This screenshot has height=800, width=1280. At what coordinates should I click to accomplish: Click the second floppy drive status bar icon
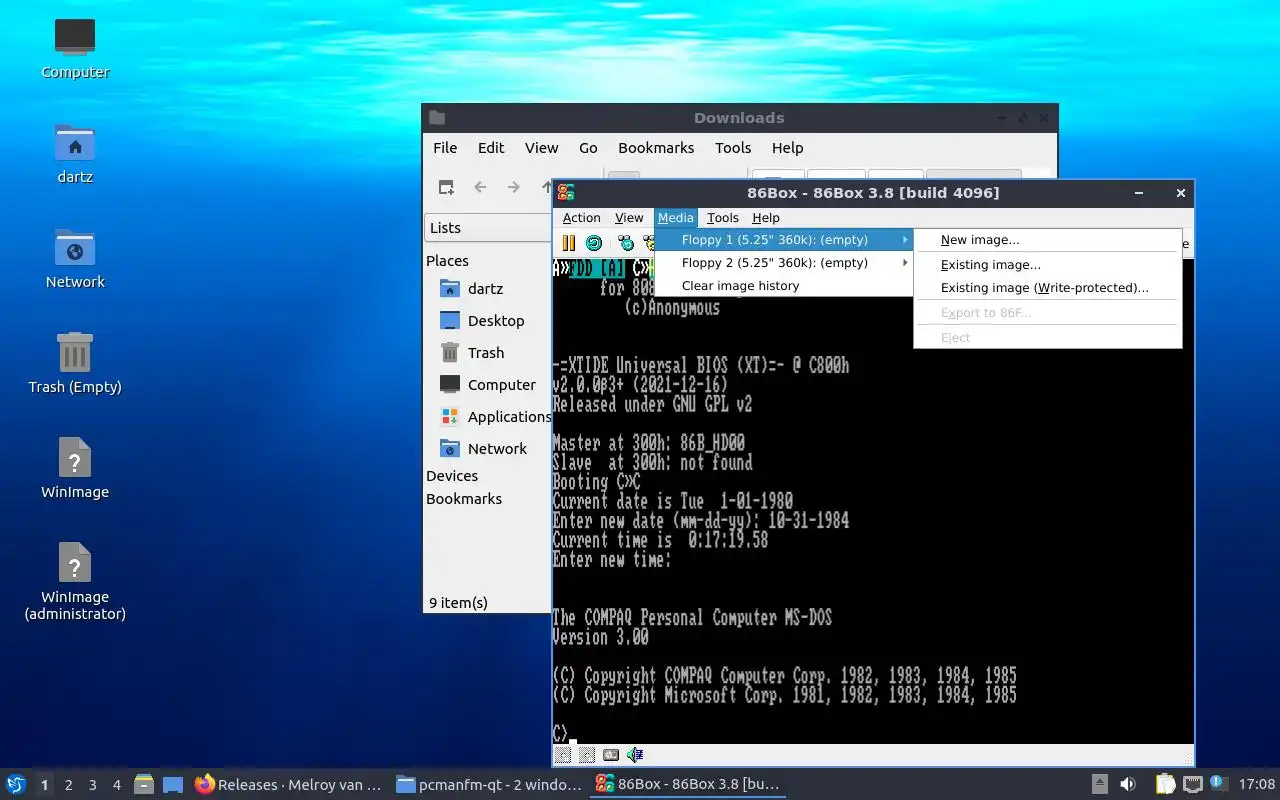[587, 755]
